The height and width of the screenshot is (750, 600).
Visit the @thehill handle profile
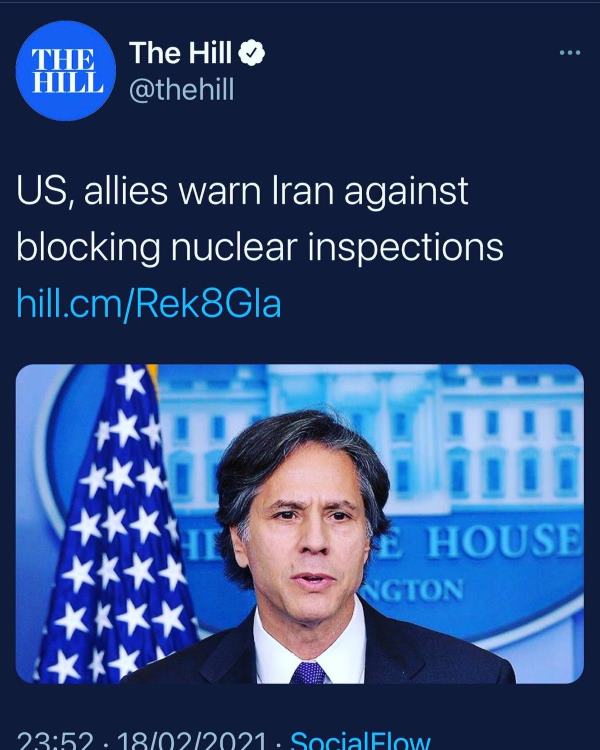(182, 90)
